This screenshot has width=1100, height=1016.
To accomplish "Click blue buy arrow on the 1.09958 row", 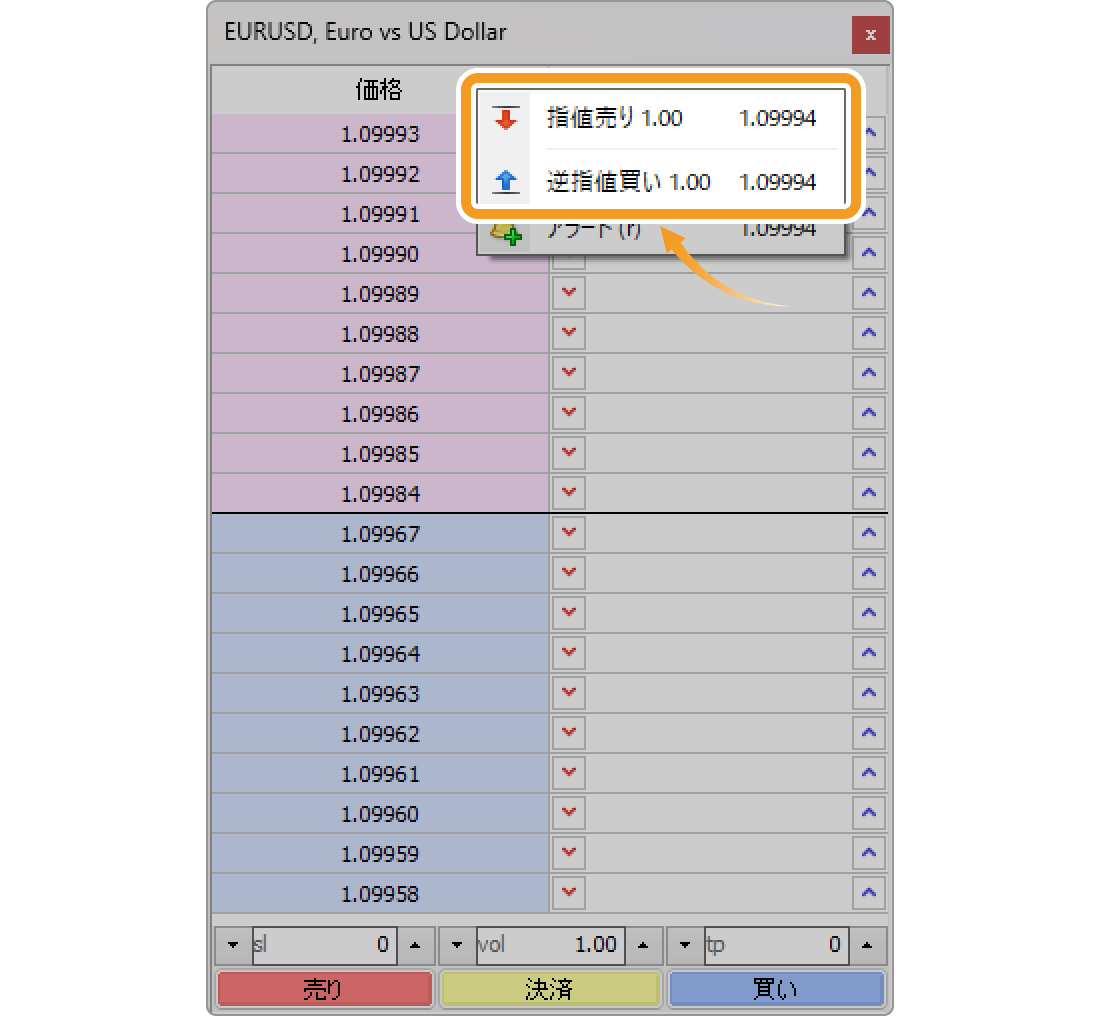I will (868, 893).
